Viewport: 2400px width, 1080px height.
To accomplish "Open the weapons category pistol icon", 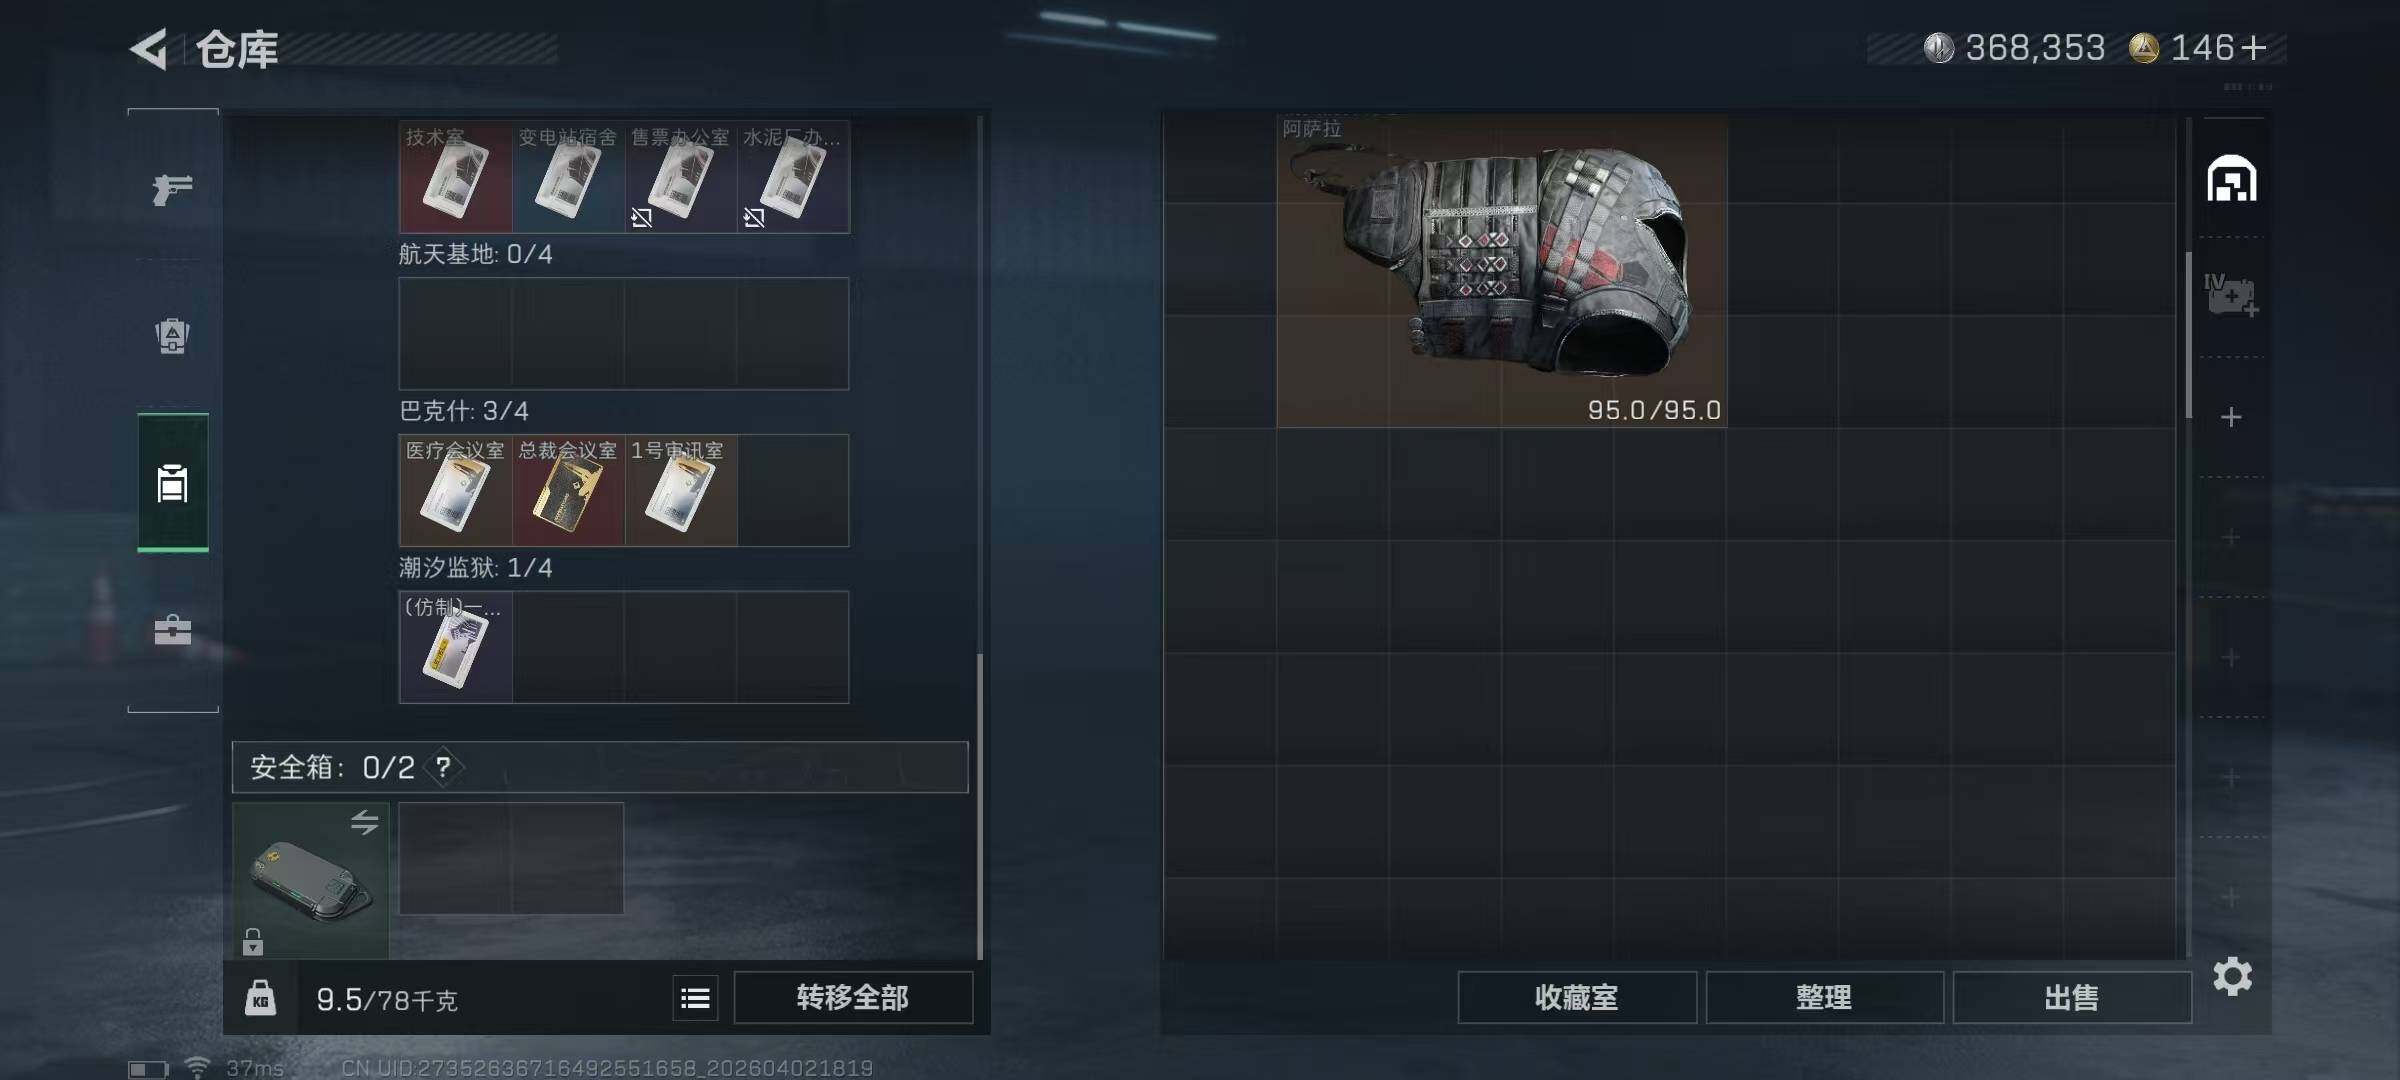I will tap(172, 189).
